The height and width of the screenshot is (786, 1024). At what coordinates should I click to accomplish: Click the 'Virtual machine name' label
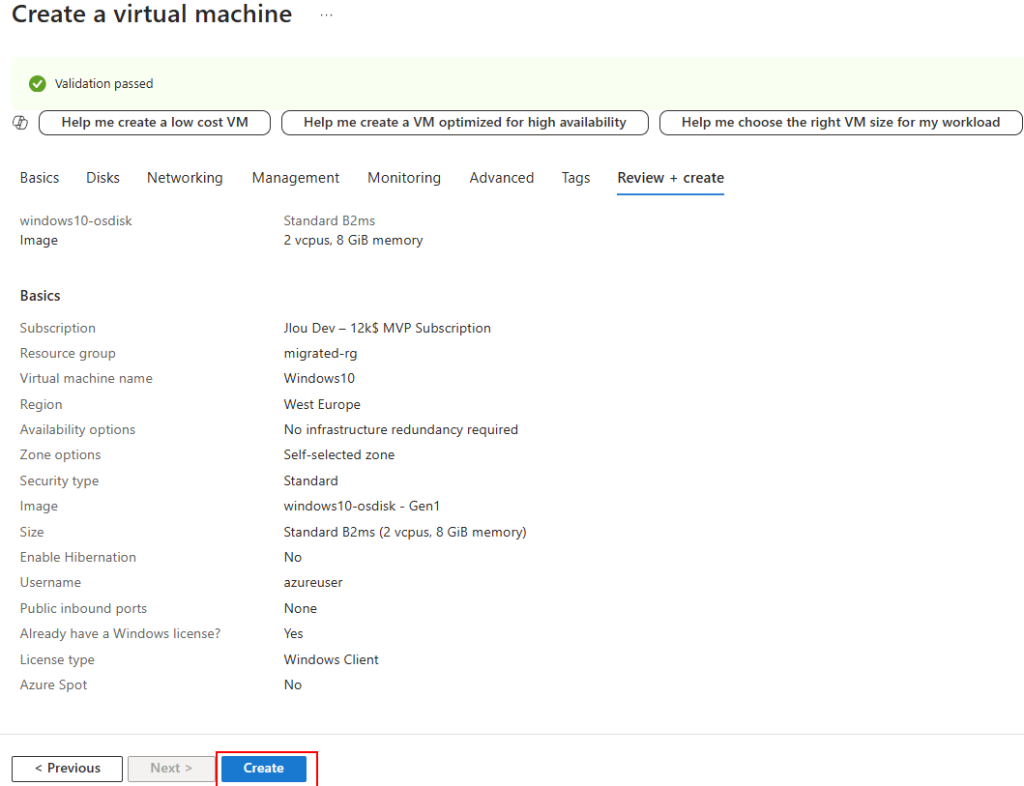click(x=86, y=379)
